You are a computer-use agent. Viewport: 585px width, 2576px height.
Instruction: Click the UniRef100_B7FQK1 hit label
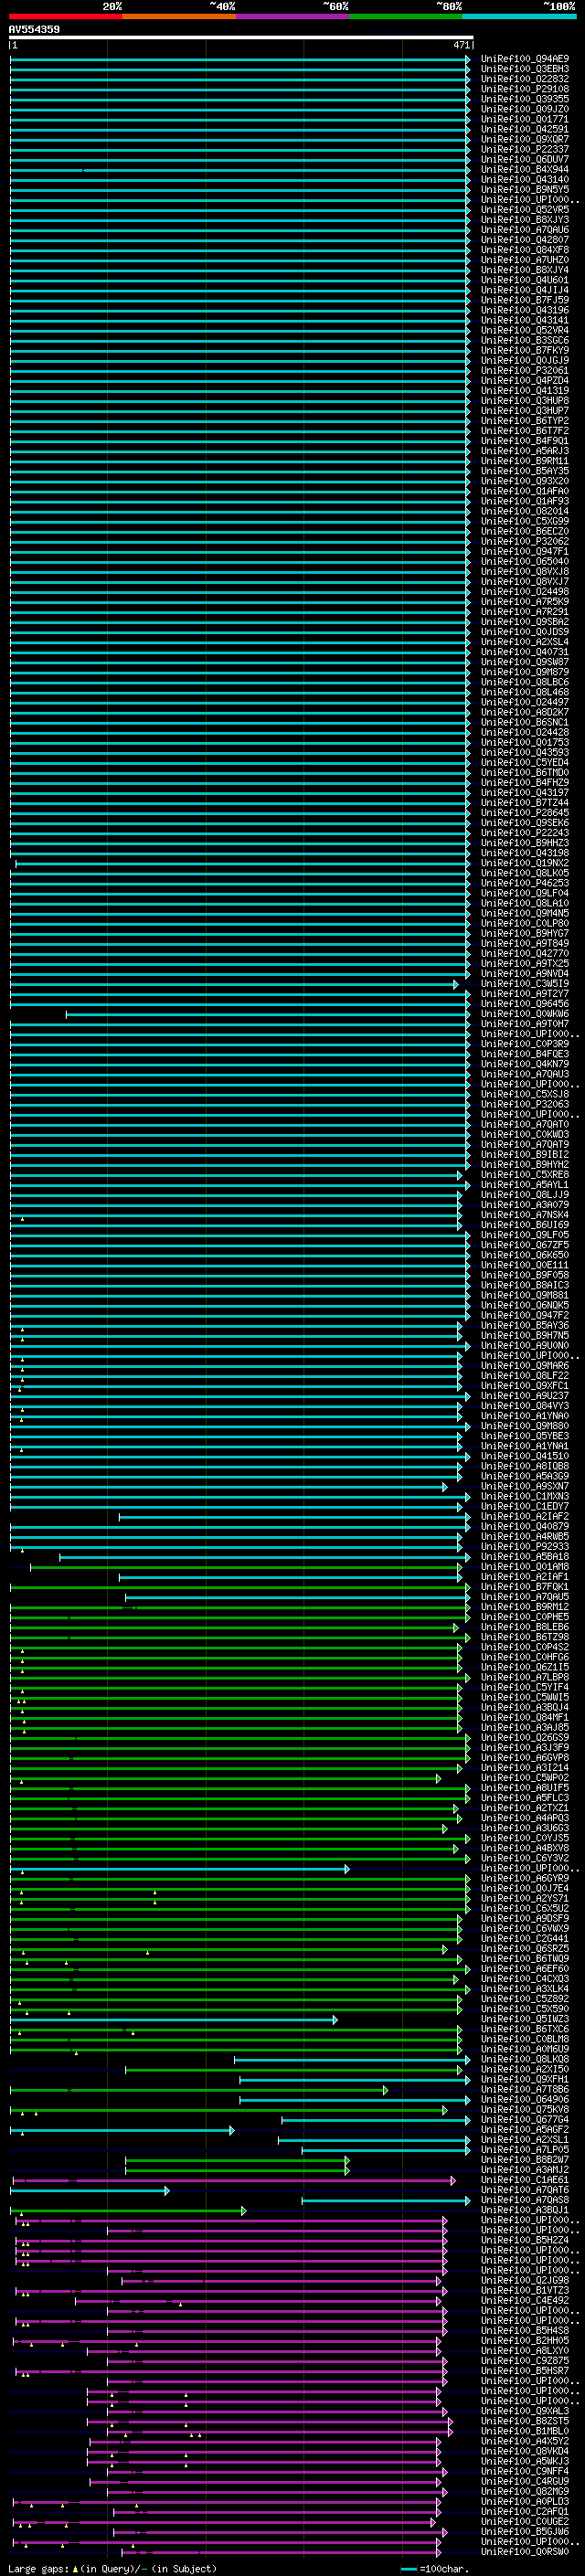coord(525,1586)
